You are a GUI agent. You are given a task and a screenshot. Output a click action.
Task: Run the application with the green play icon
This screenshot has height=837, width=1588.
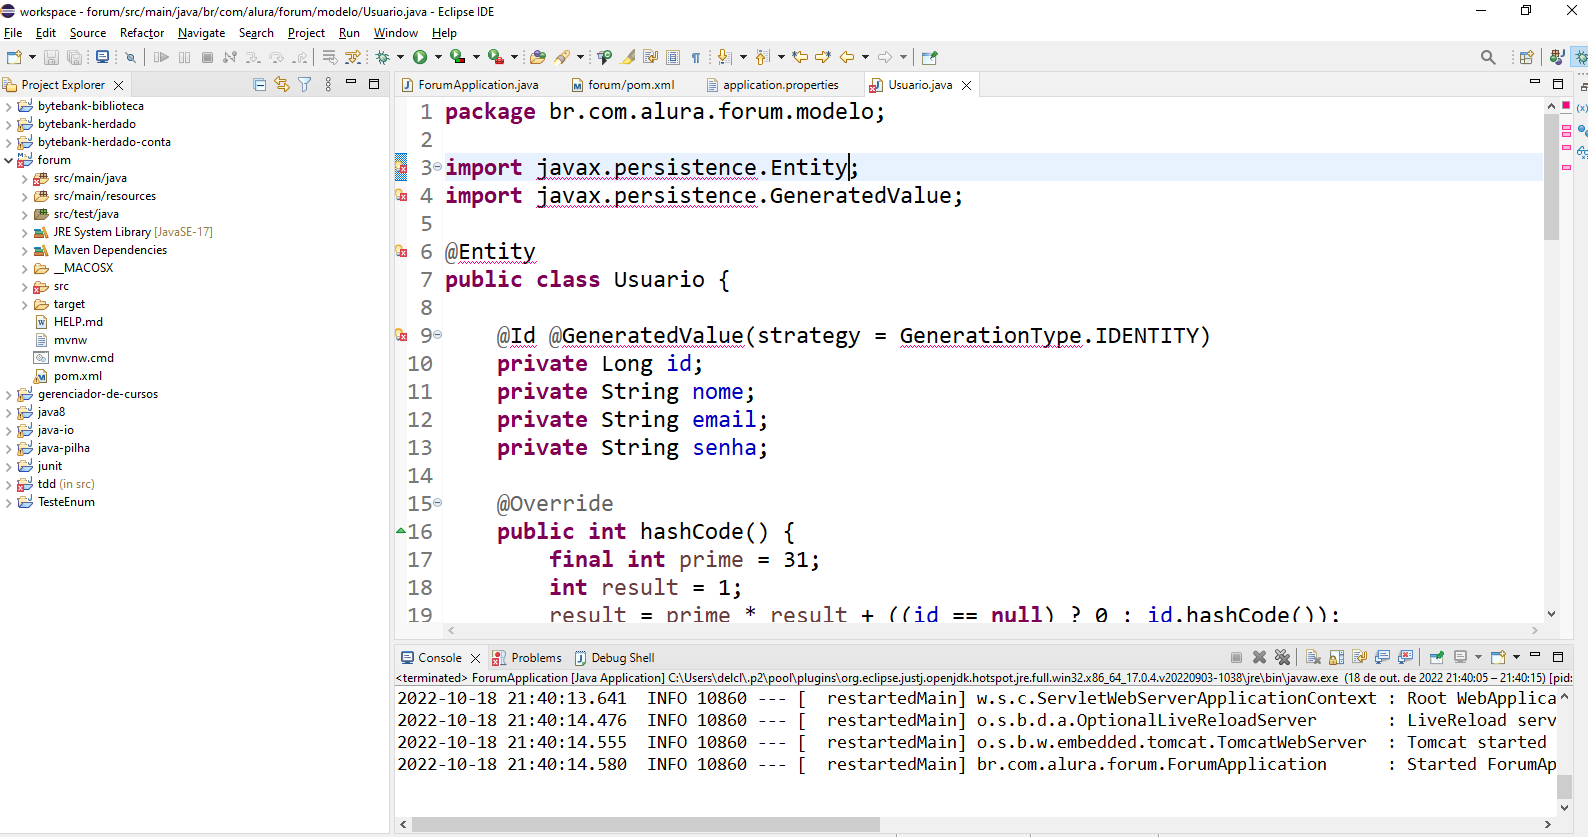coord(420,58)
